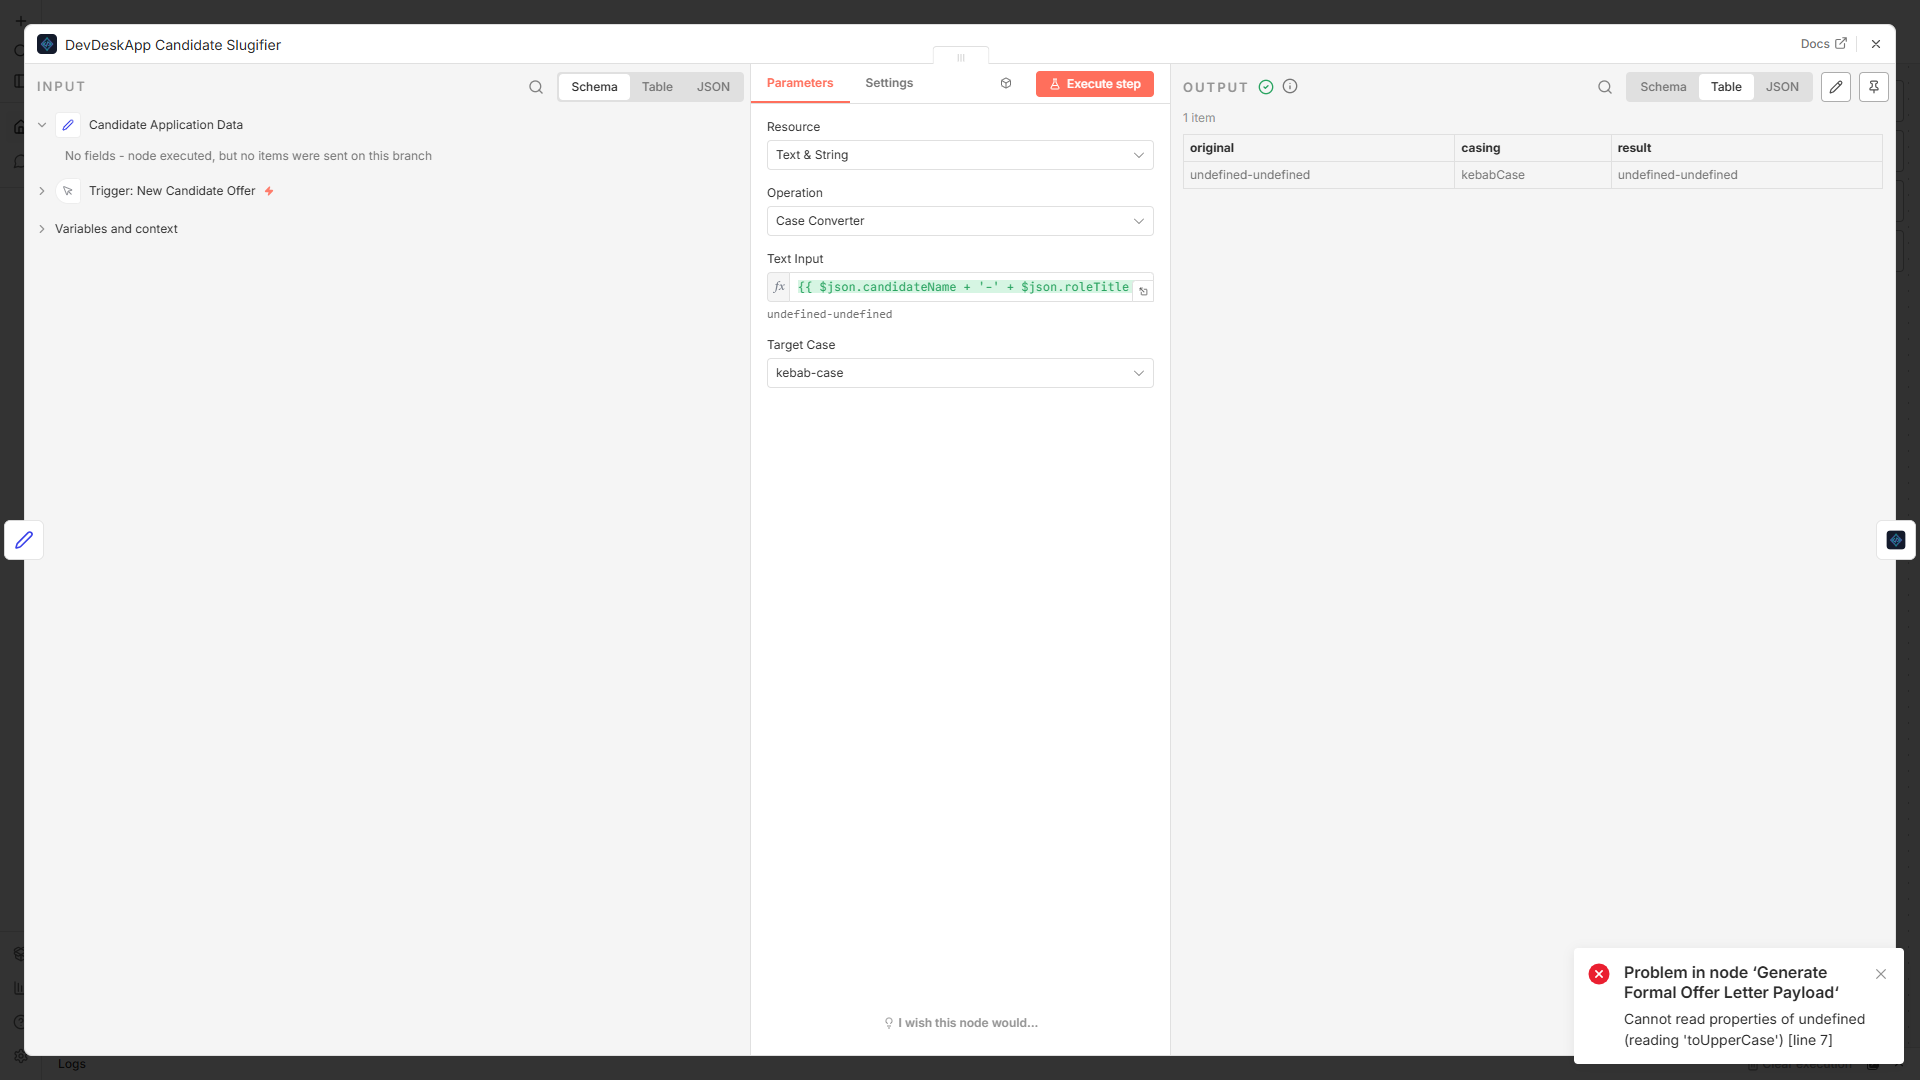The image size is (1920, 1080).
Task: Click the 'kebabCase' cell in output table
Action: 1532,175
